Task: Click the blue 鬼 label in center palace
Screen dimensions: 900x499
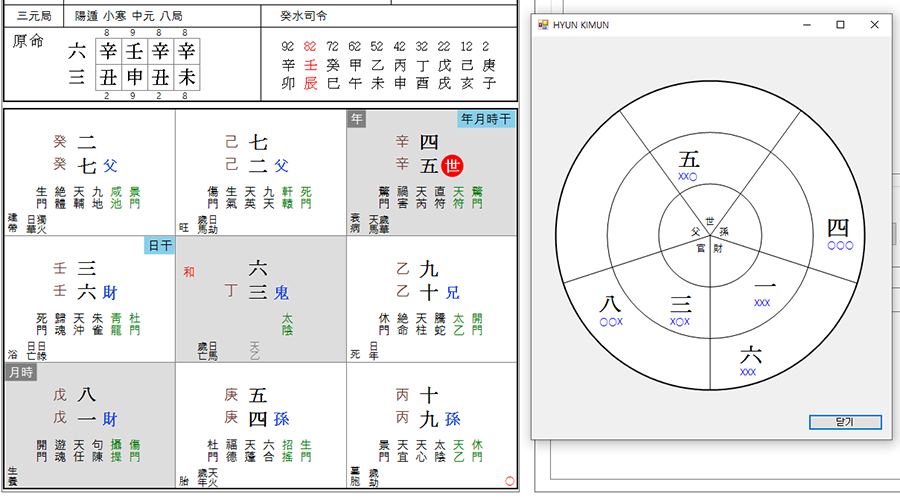Action: (281, 293)
